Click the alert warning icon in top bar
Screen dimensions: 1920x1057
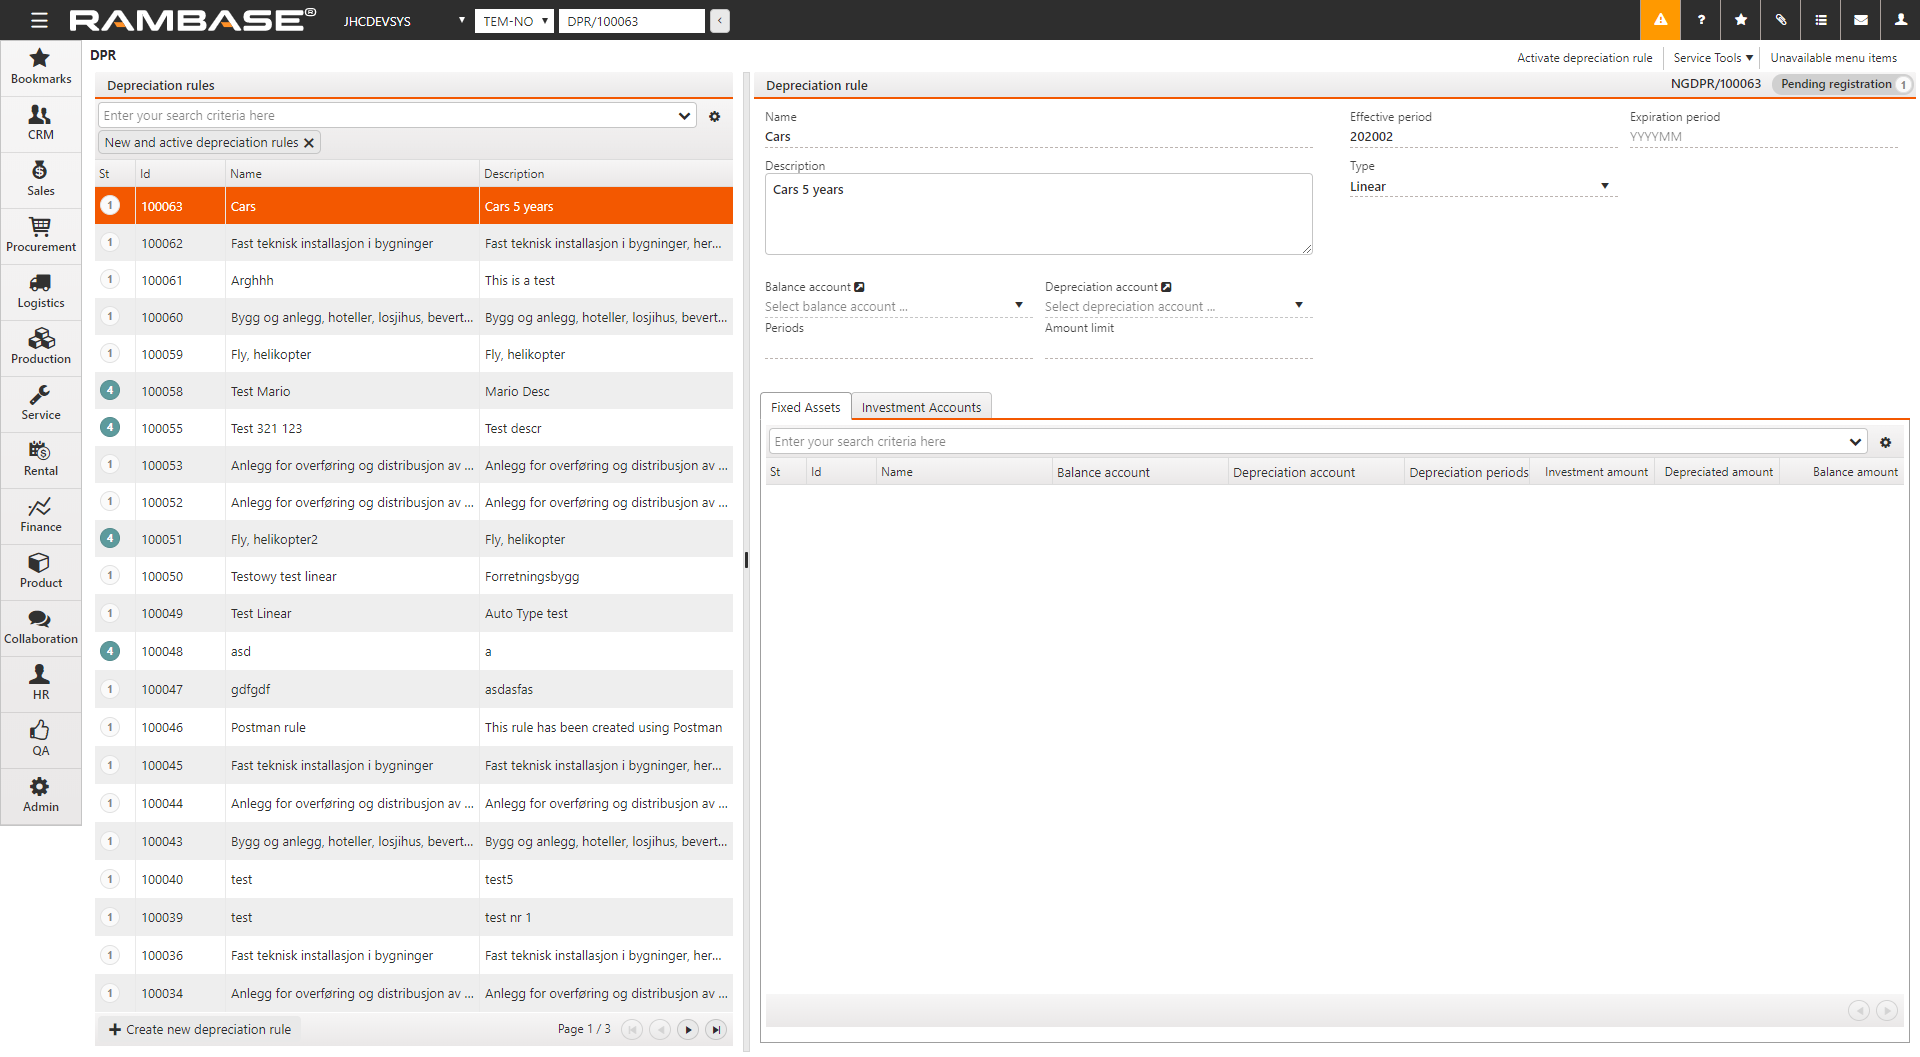[x=1660, y=20]
